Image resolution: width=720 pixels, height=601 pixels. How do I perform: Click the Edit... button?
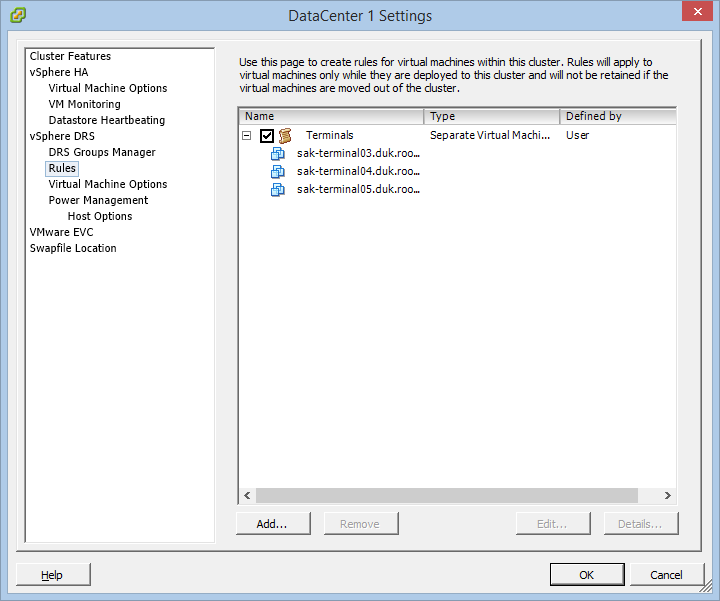click(553, 524)
